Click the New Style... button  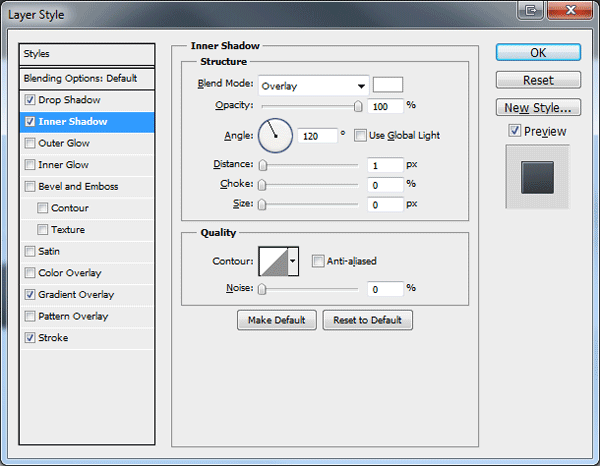[538, 108]
